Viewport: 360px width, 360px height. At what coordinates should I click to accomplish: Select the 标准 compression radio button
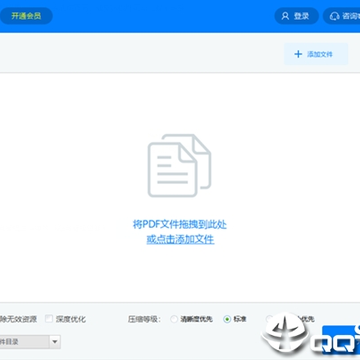tap(227, 319)
